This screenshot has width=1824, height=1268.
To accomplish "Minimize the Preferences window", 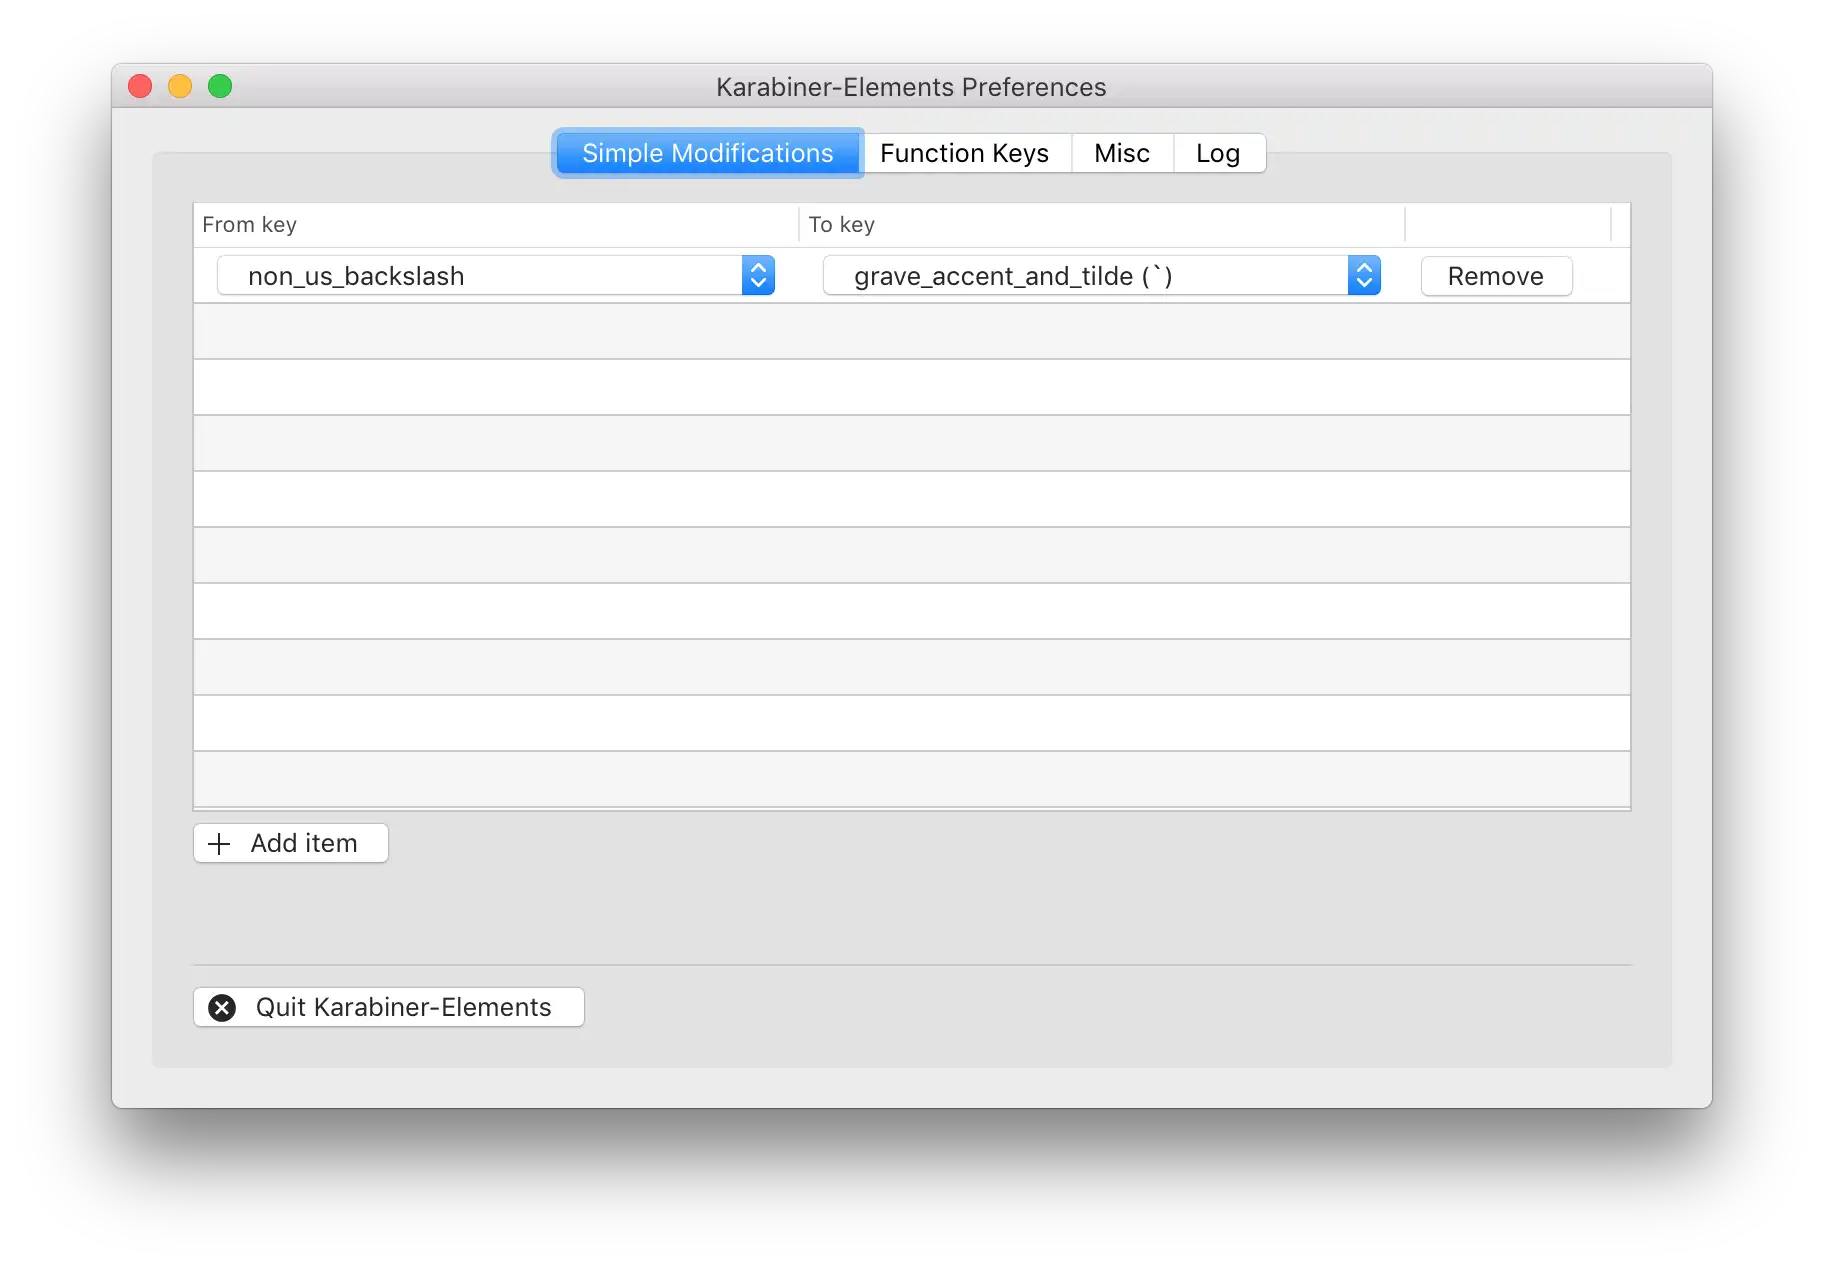I will (x=180, y=86).
